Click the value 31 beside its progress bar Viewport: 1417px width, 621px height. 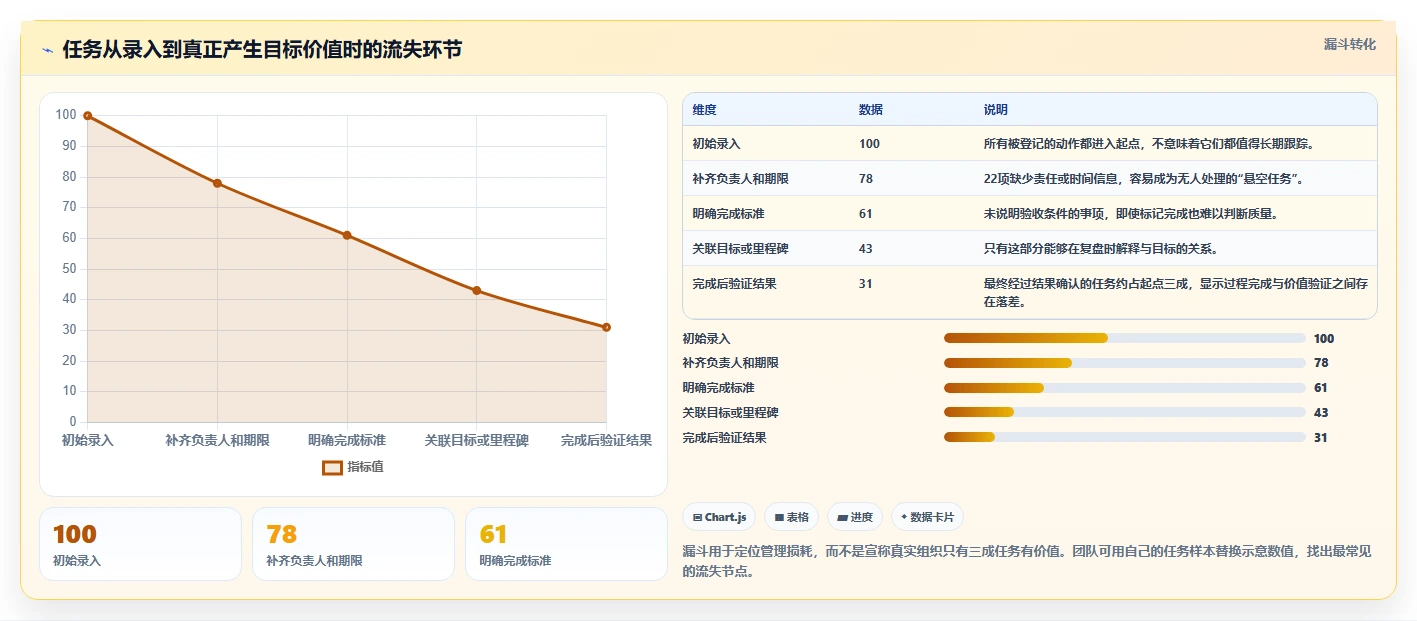1321,437
